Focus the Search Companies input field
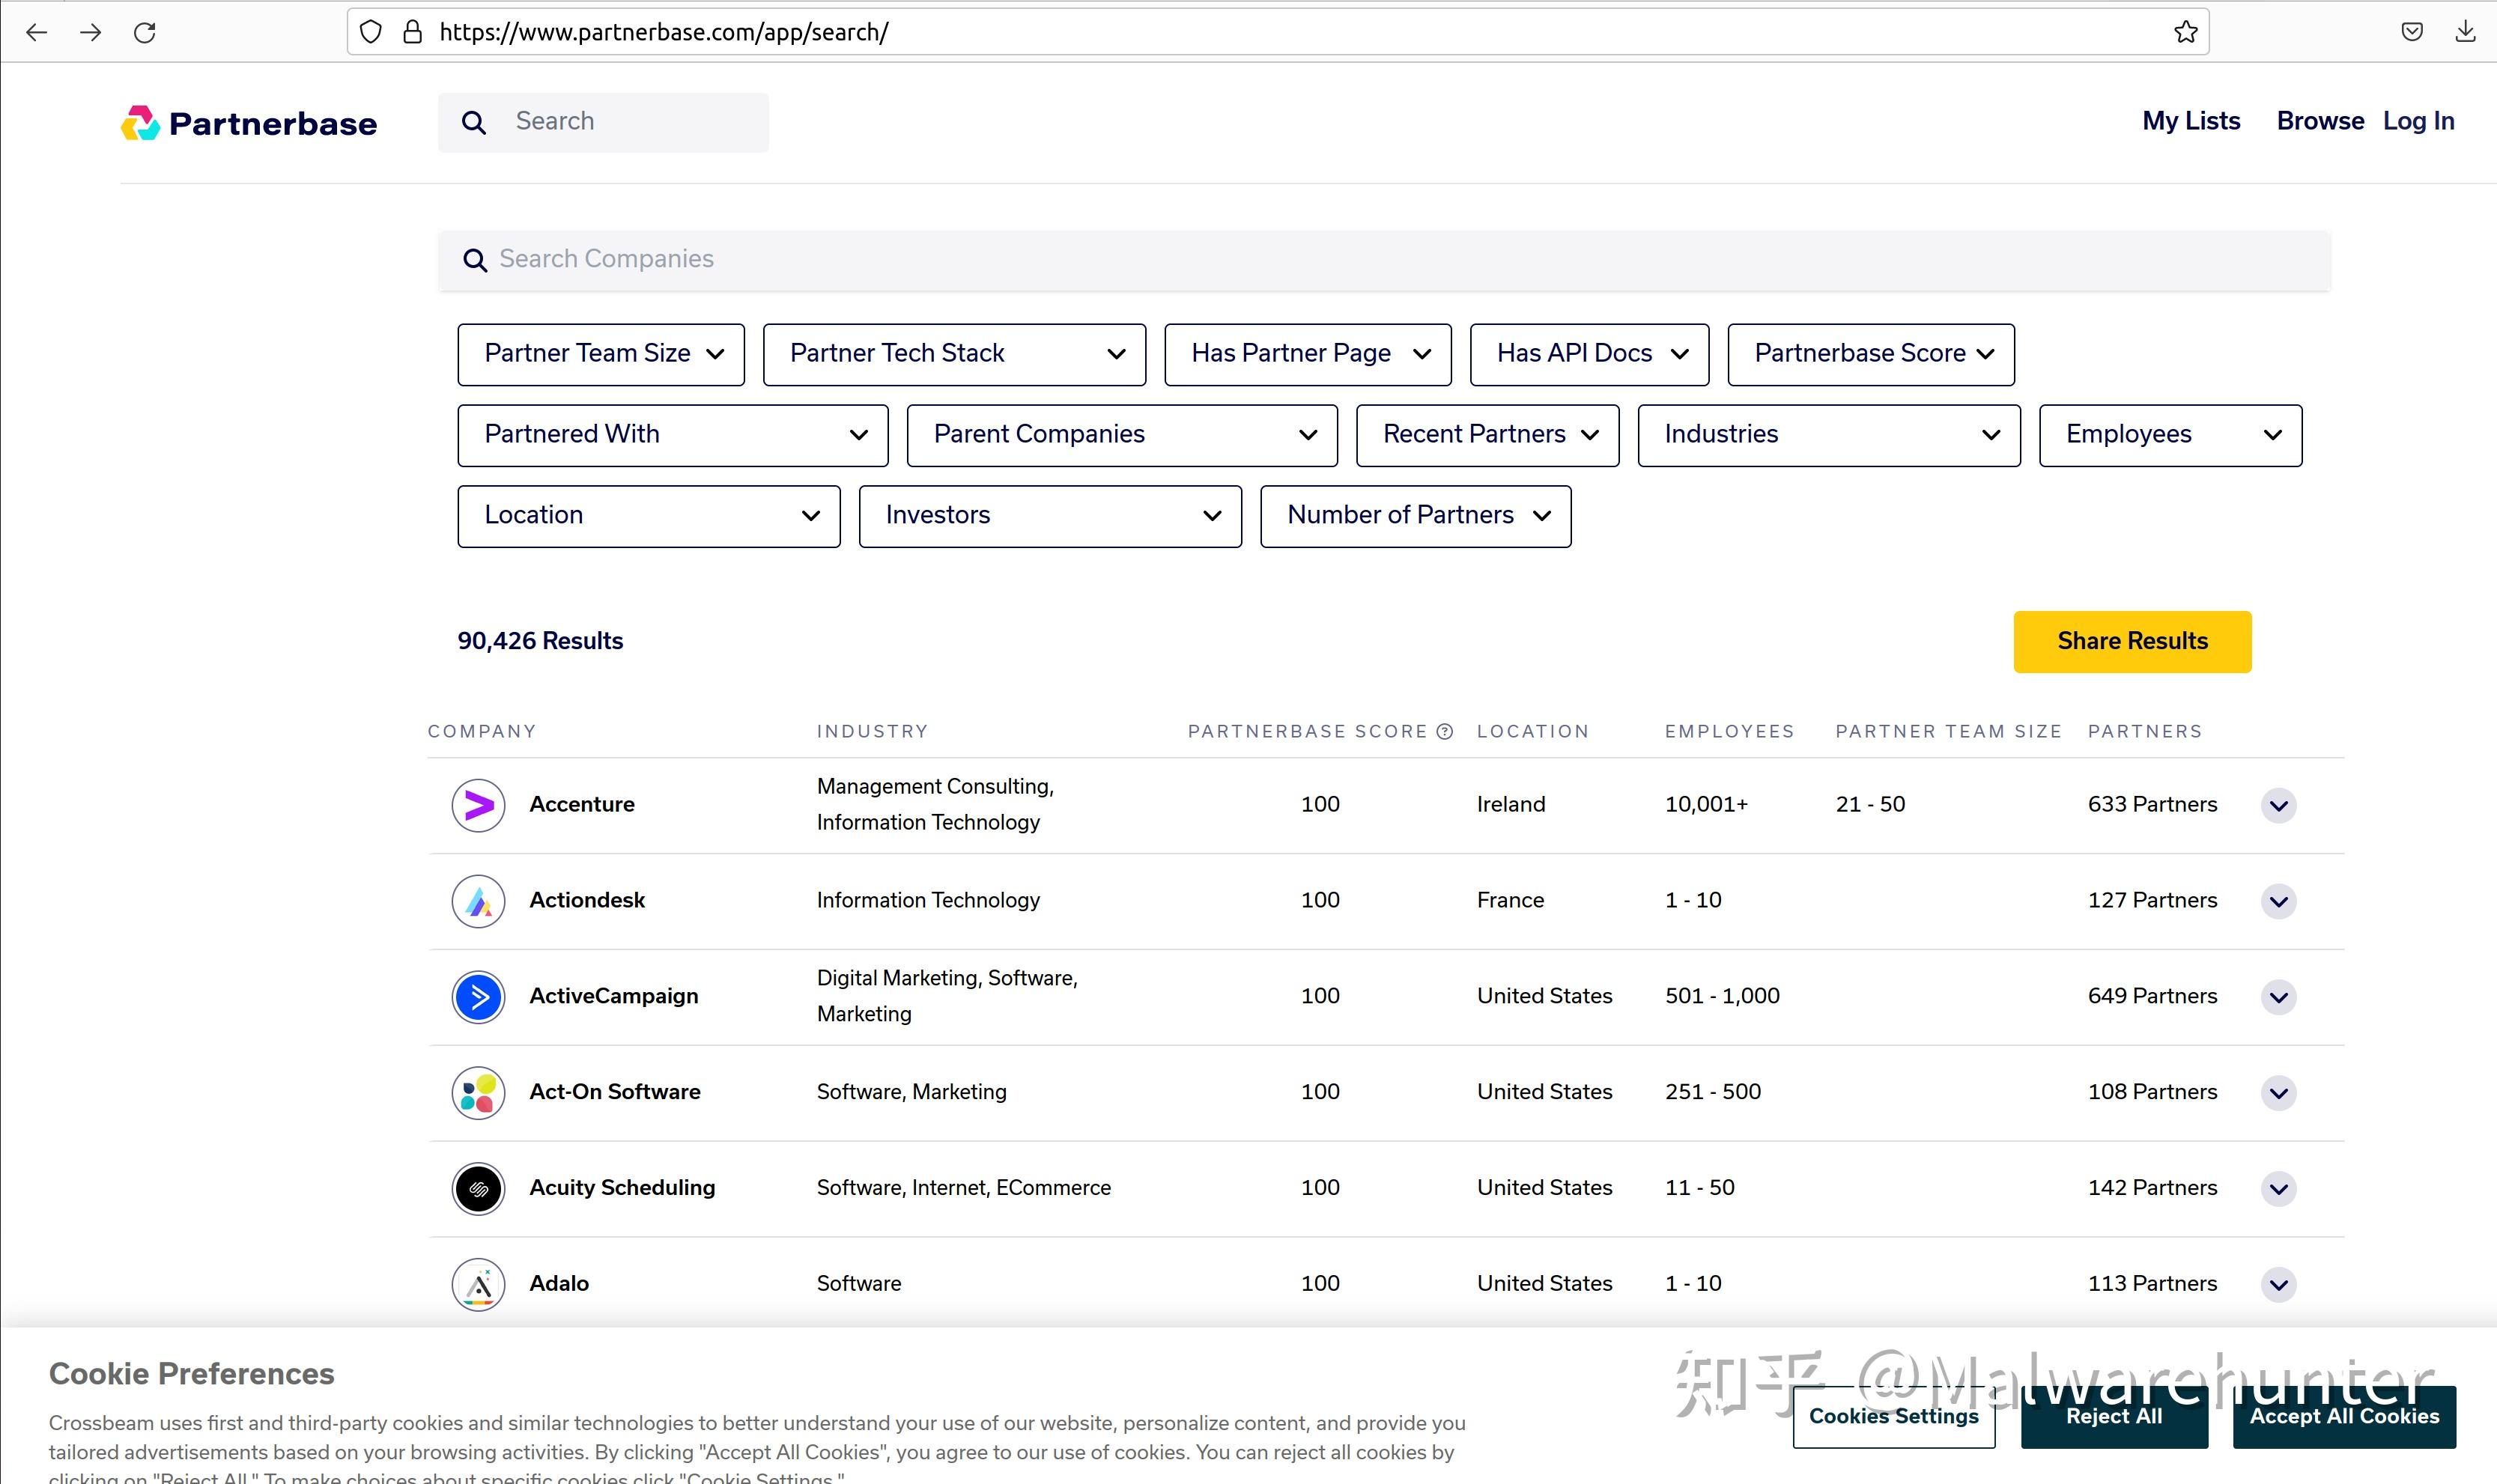This screenshot has height=1484, width=2497. pos(1383,260)
